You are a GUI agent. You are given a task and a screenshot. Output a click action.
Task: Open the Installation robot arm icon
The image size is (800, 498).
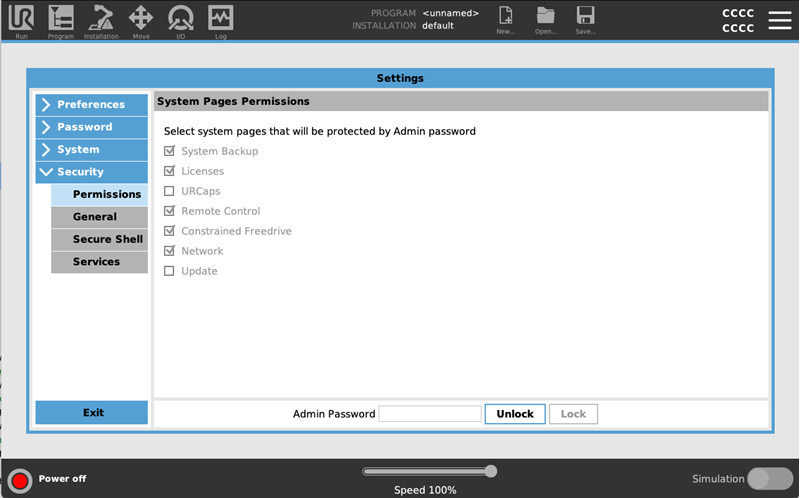click(101, 18)
